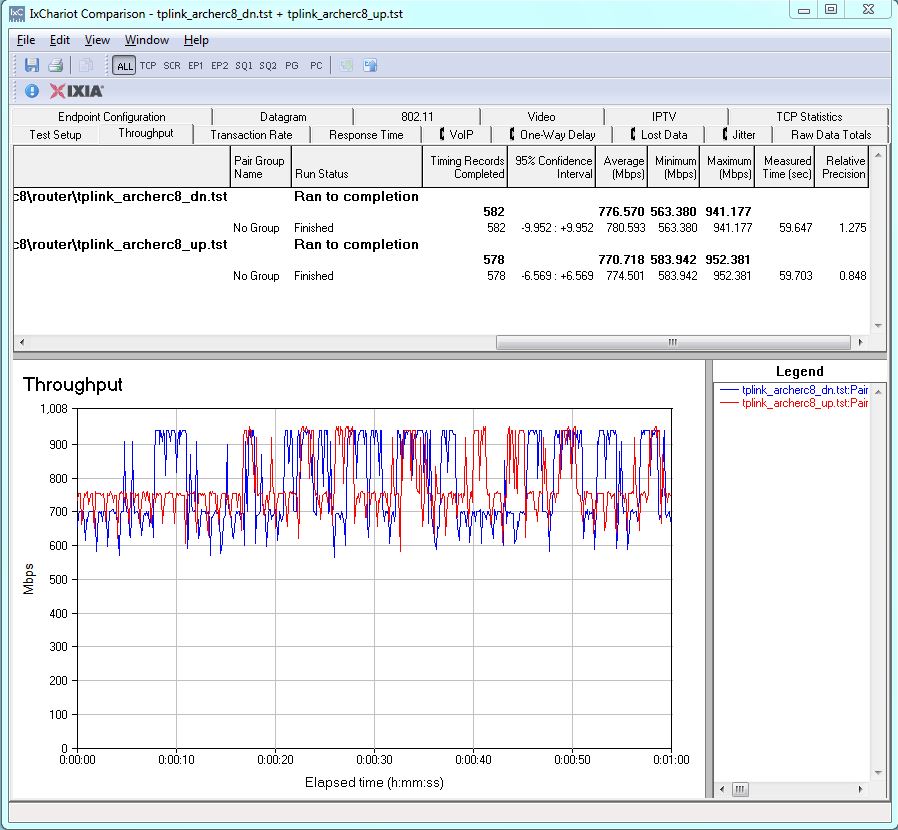The height and width of the screenshot is (830, 898).
Task: Switch to the Response Time tab
Action: pyautogui.click(x=366, y=135)
